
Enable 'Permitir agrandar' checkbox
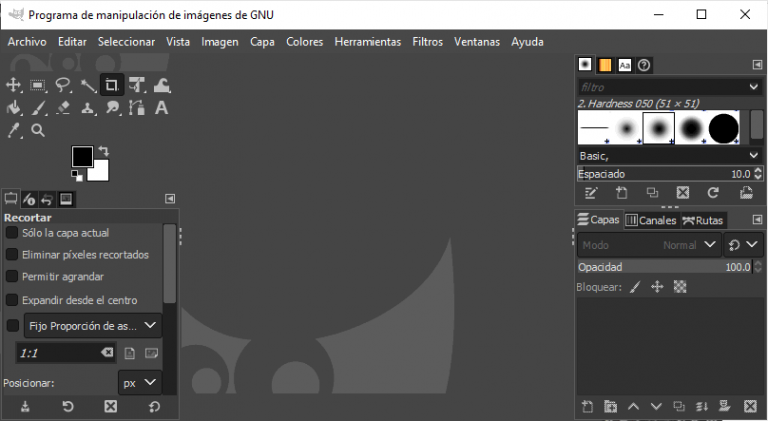click(x=12, y=277)
